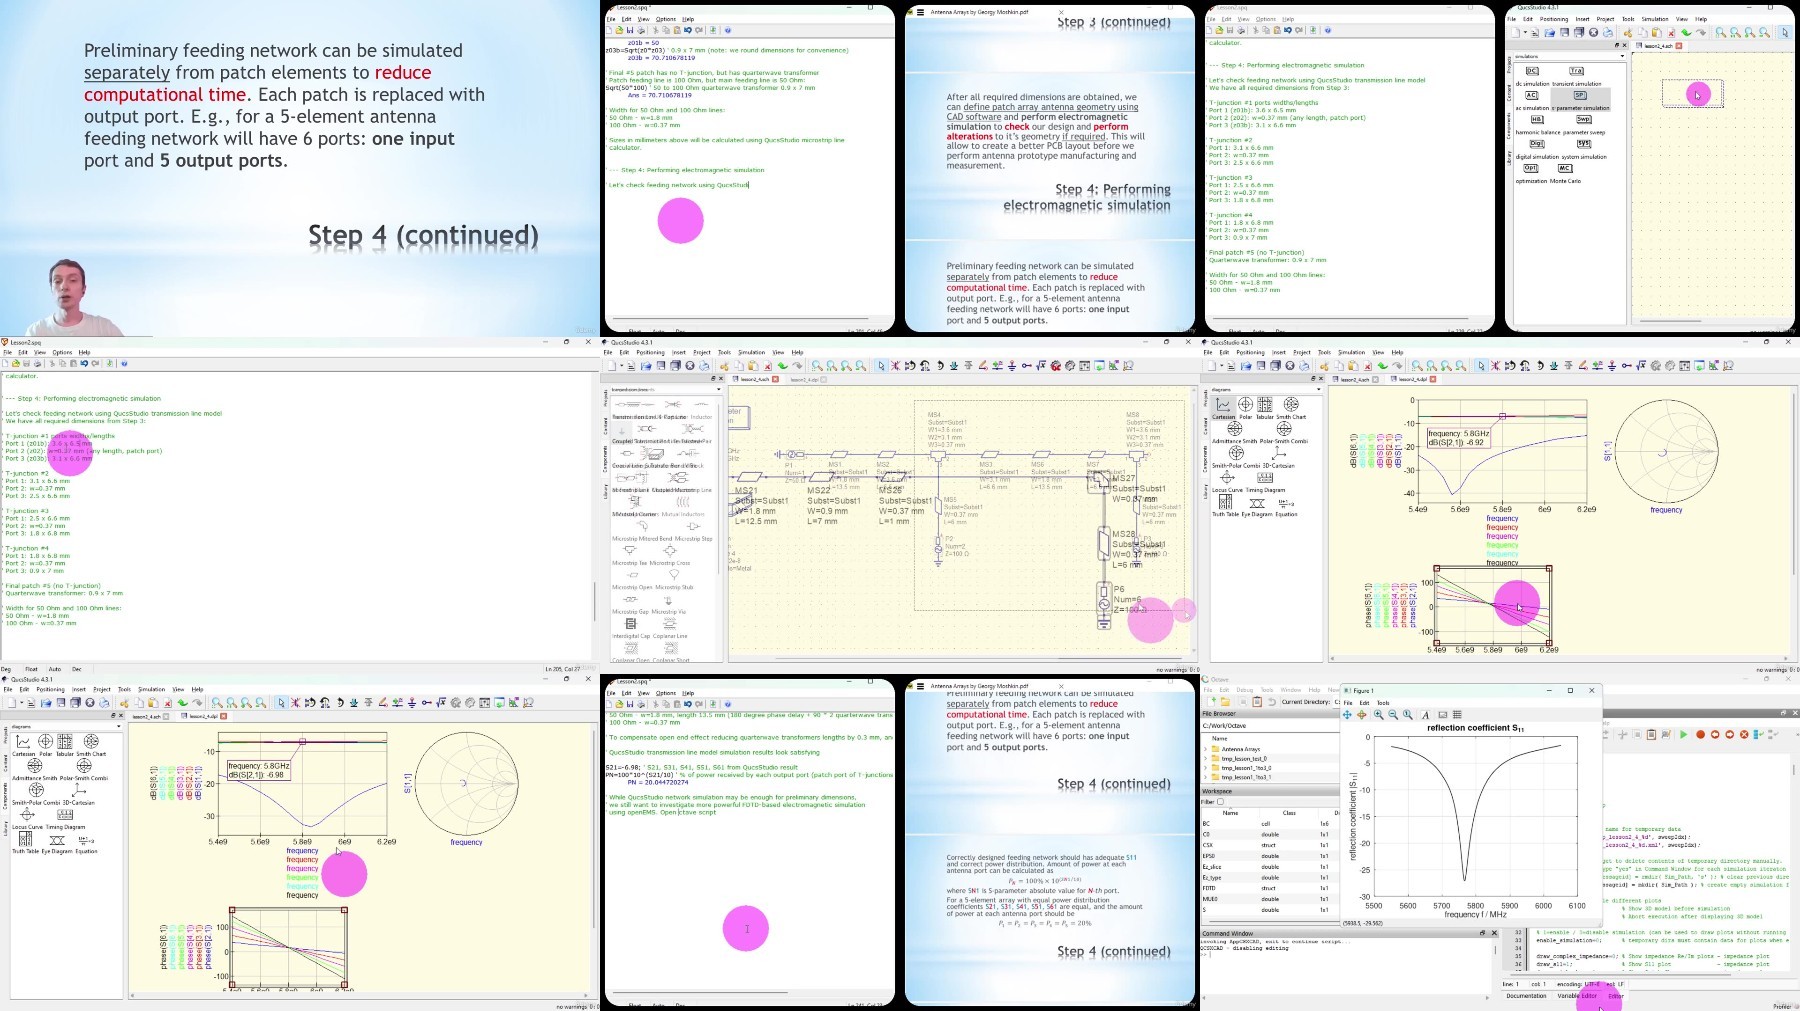Choose the optimization simulation icon
The width and height of the screenshot is (1800, 1011).
click(1531, 167)
